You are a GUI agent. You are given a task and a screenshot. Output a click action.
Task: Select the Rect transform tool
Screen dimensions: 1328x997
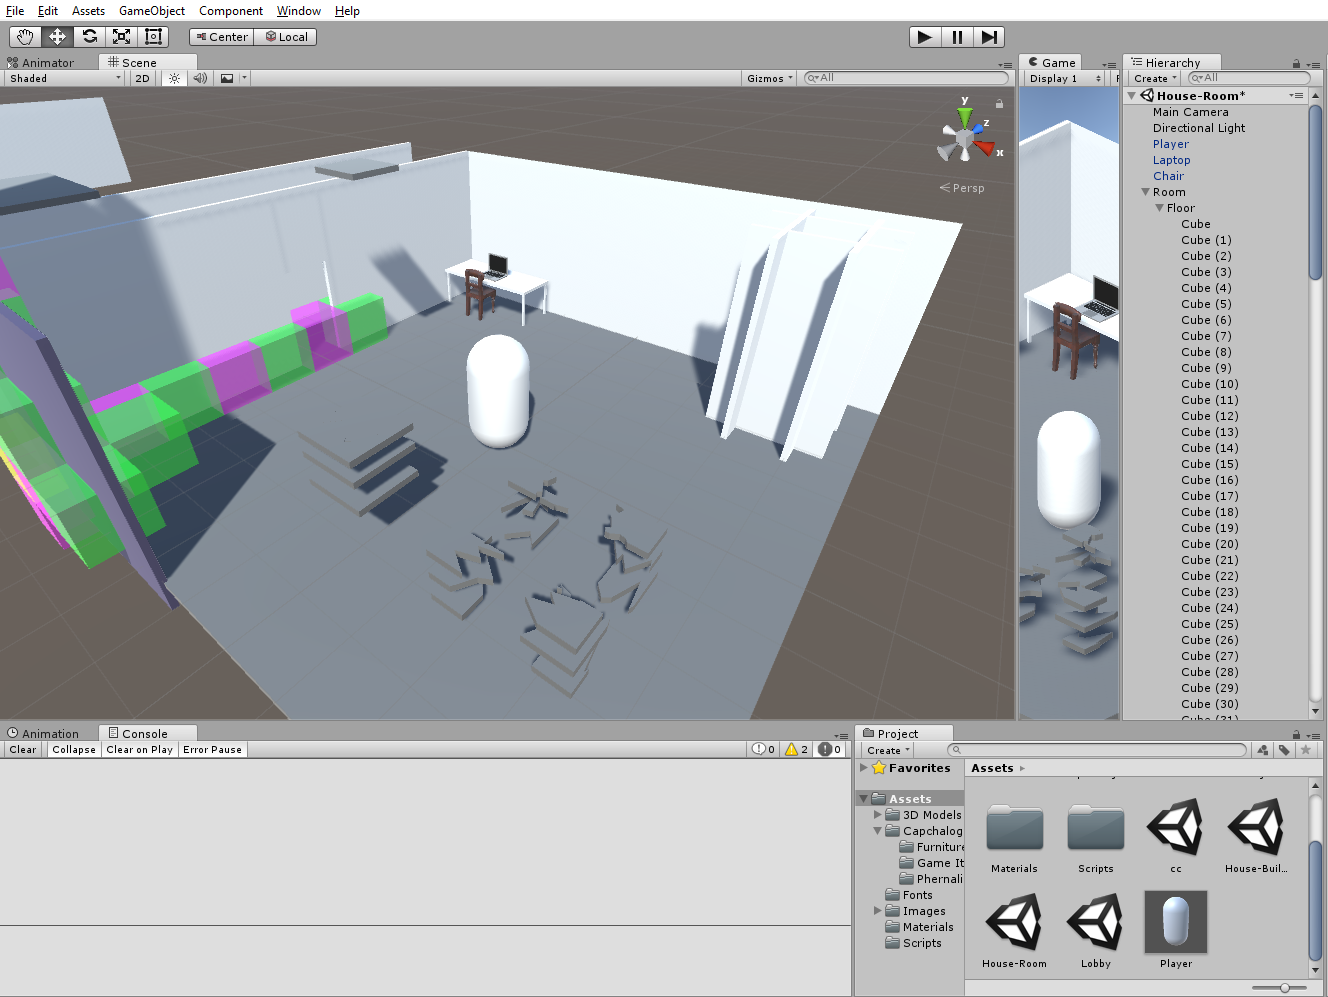pos(153,37)
